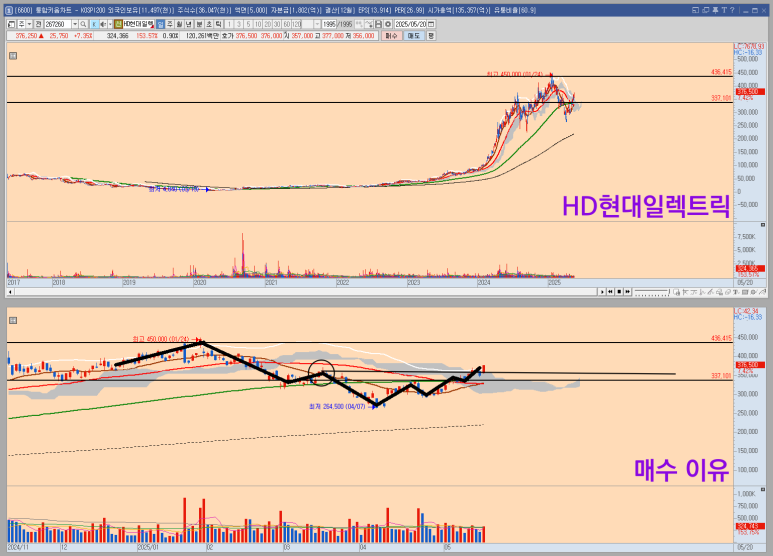The image size is (773, 556).
Task: Click the upper chart zoom slider
Action: [x=652, y=292]
